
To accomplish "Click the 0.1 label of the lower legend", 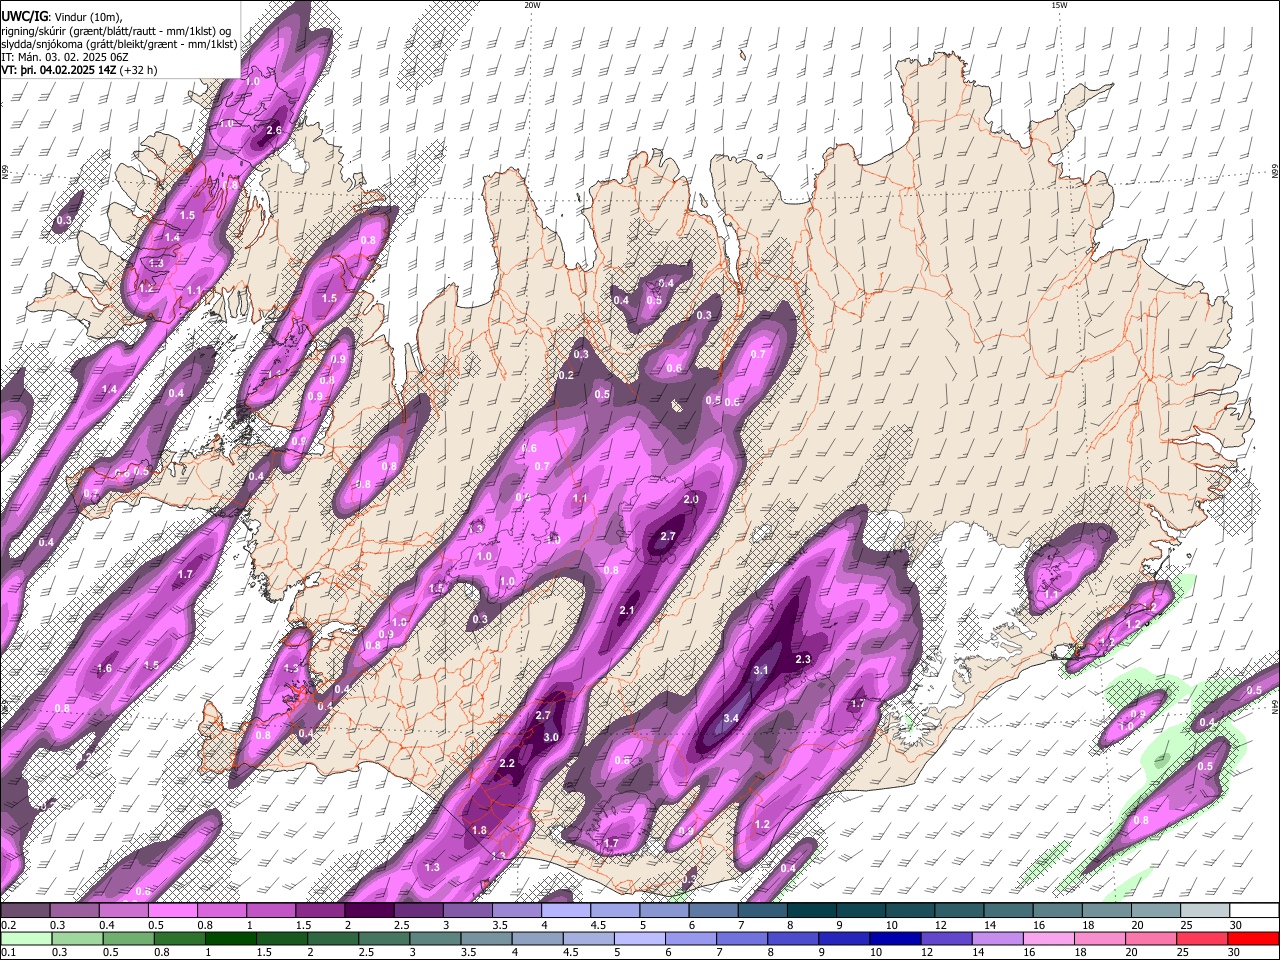I will pos(8,952).
